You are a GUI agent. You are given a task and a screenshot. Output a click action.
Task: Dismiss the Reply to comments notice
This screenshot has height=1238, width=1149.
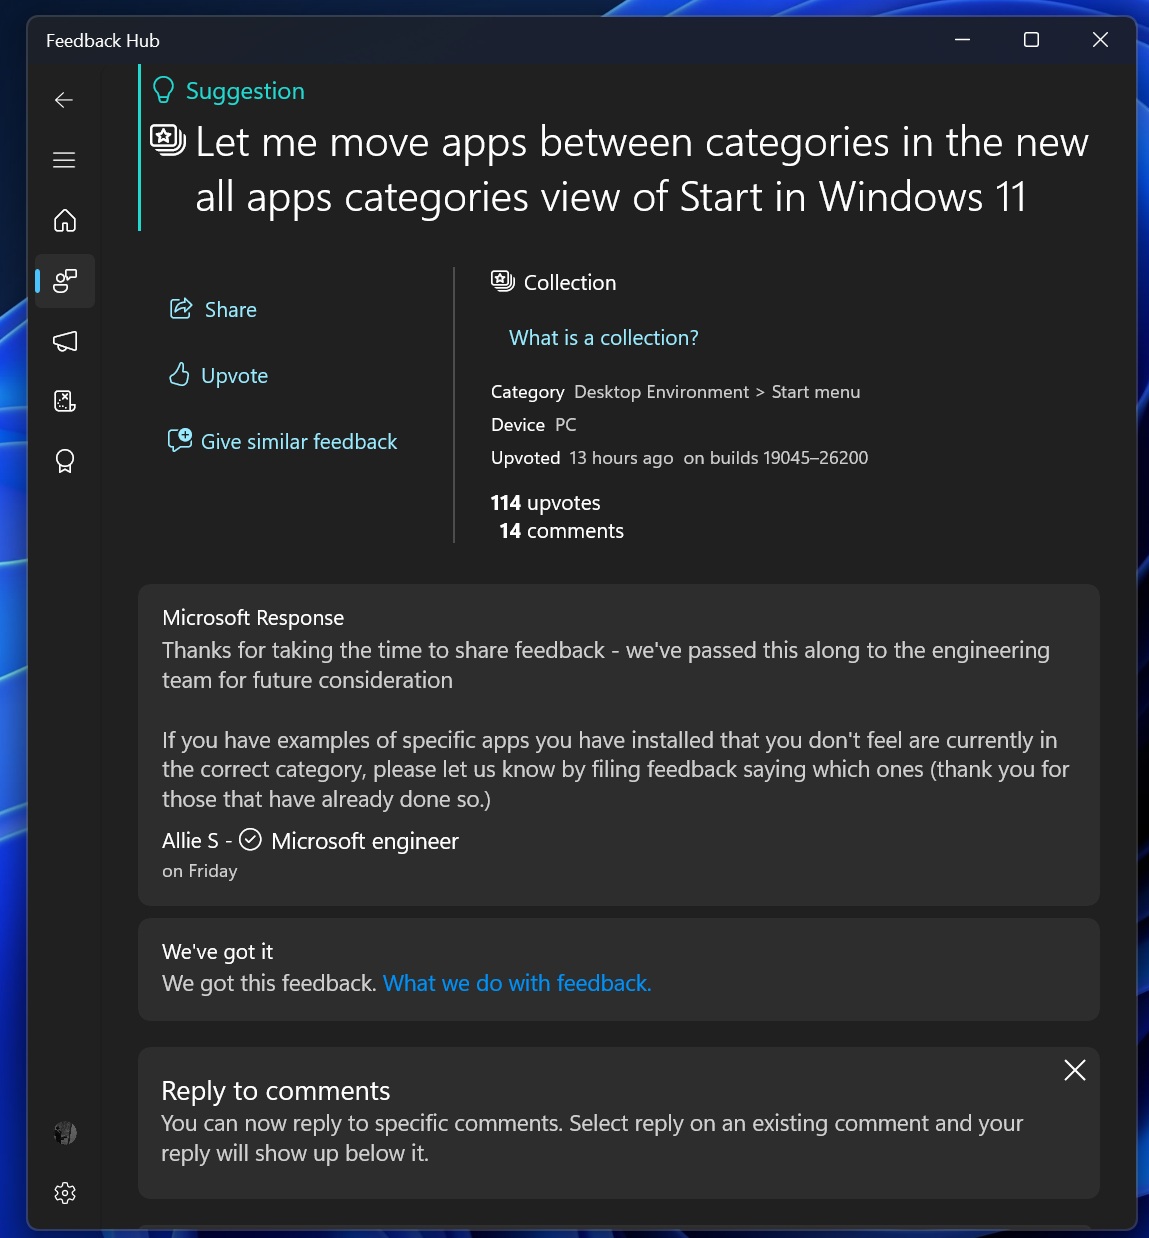point(1074,1070)
